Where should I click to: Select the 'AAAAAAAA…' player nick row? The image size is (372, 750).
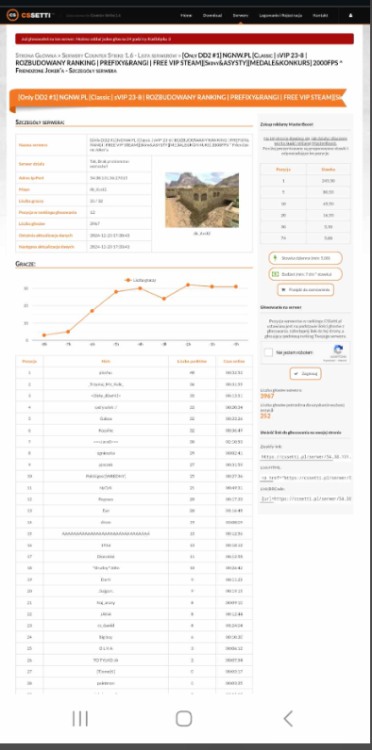click(x=106, y=533)
